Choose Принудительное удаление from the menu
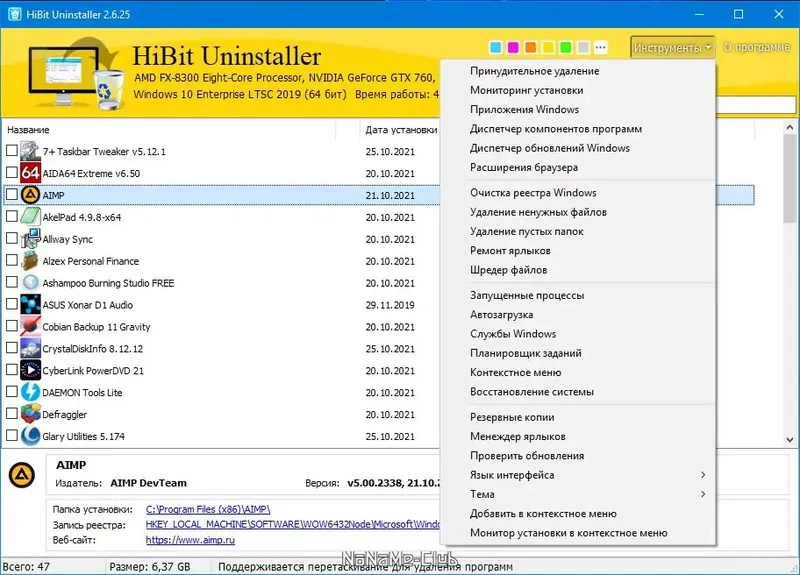 pos(578,71)
